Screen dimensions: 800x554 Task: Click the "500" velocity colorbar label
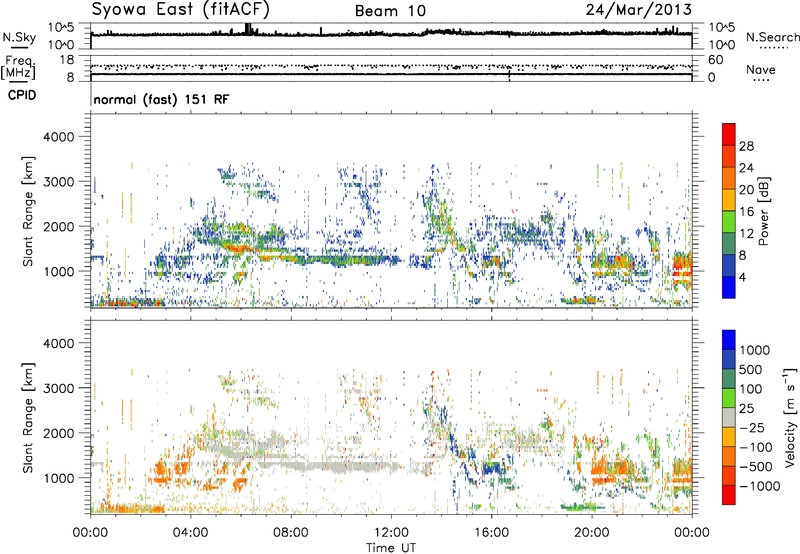click(x=751, y=370)
